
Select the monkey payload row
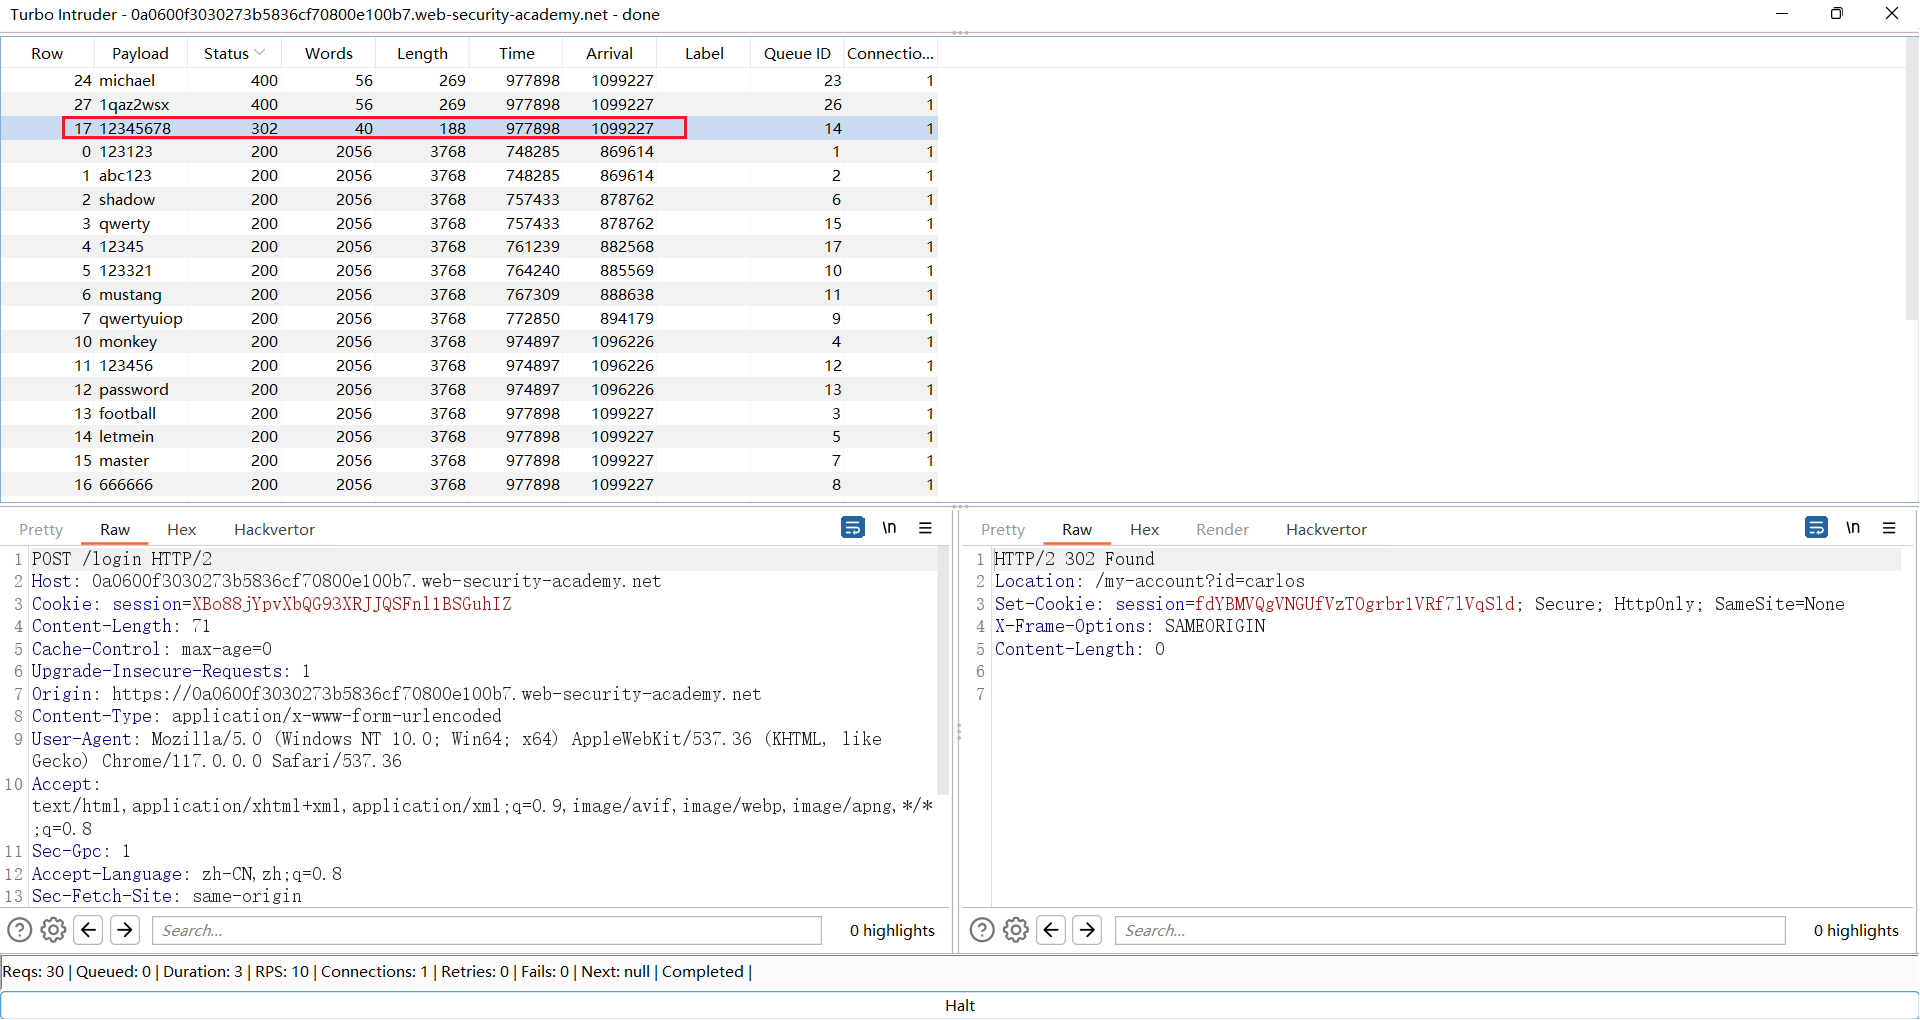click(469, 342)
